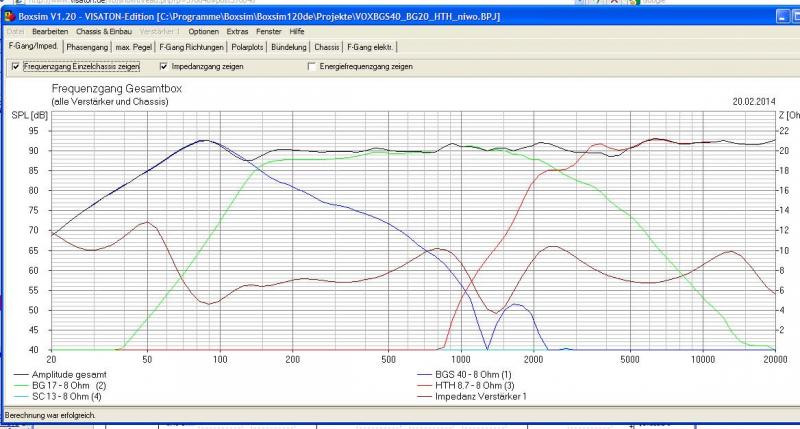Viewport: 800px width, 429px height.
Task: Select the F-Gang/Imped. tab
Action: click(x=33, y=47)
